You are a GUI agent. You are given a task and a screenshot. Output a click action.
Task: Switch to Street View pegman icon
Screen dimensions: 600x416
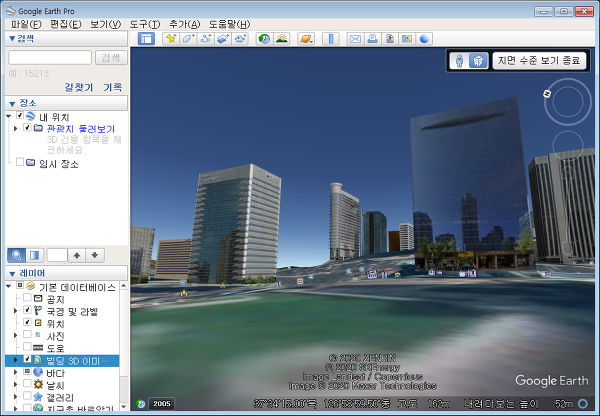click(x=460, y=60)
